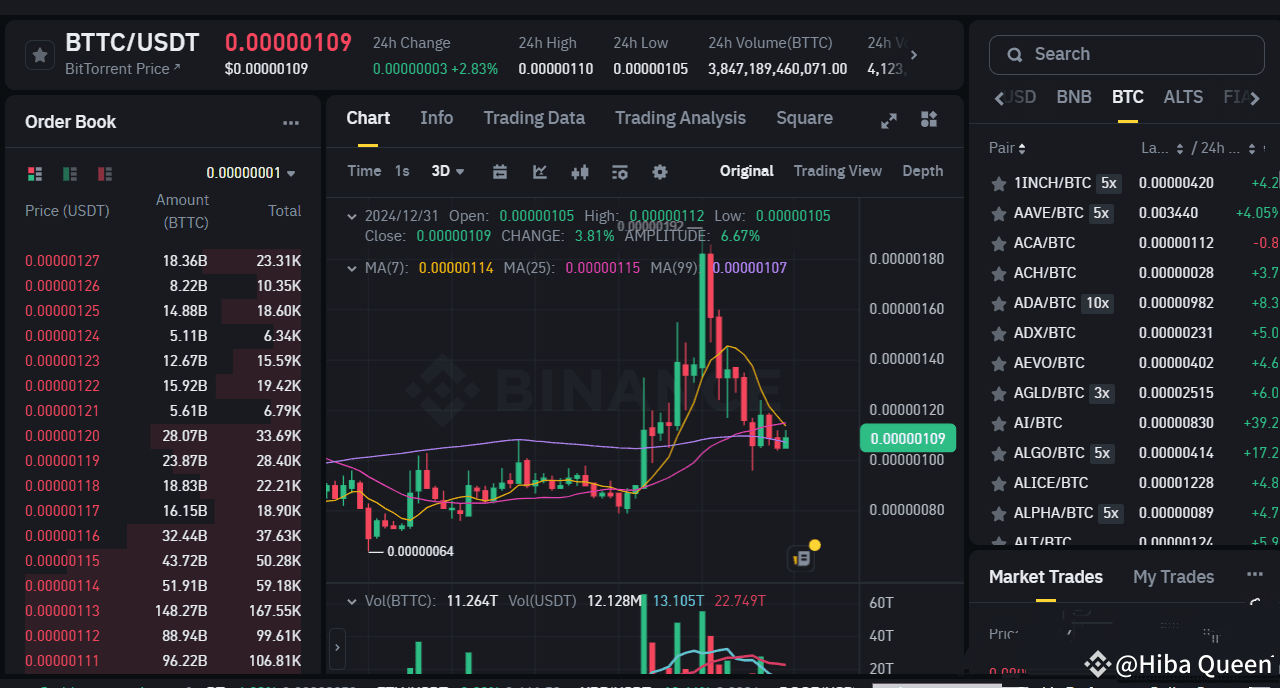
Task: Open the BitTorrent Price link
Action: point(123,69)
